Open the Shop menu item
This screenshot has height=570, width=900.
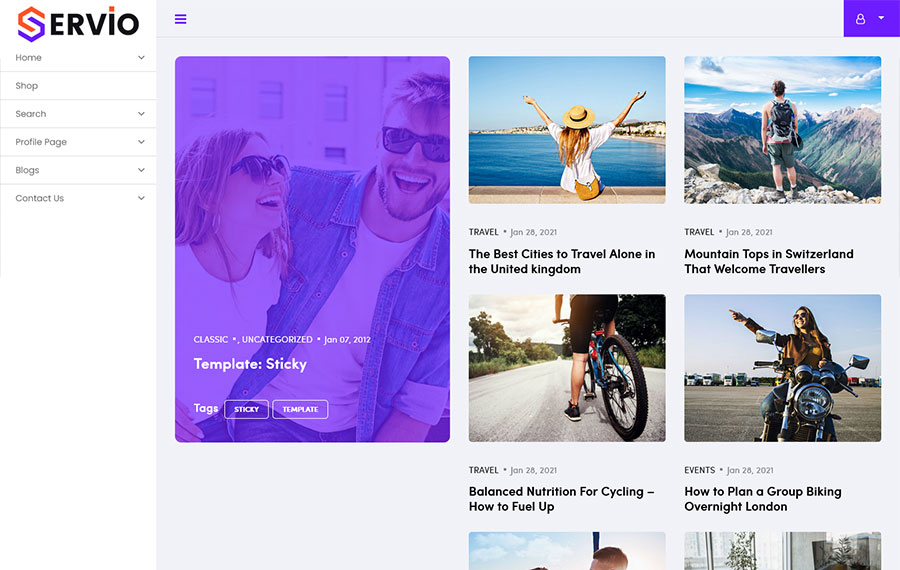(x=27, y=86)
